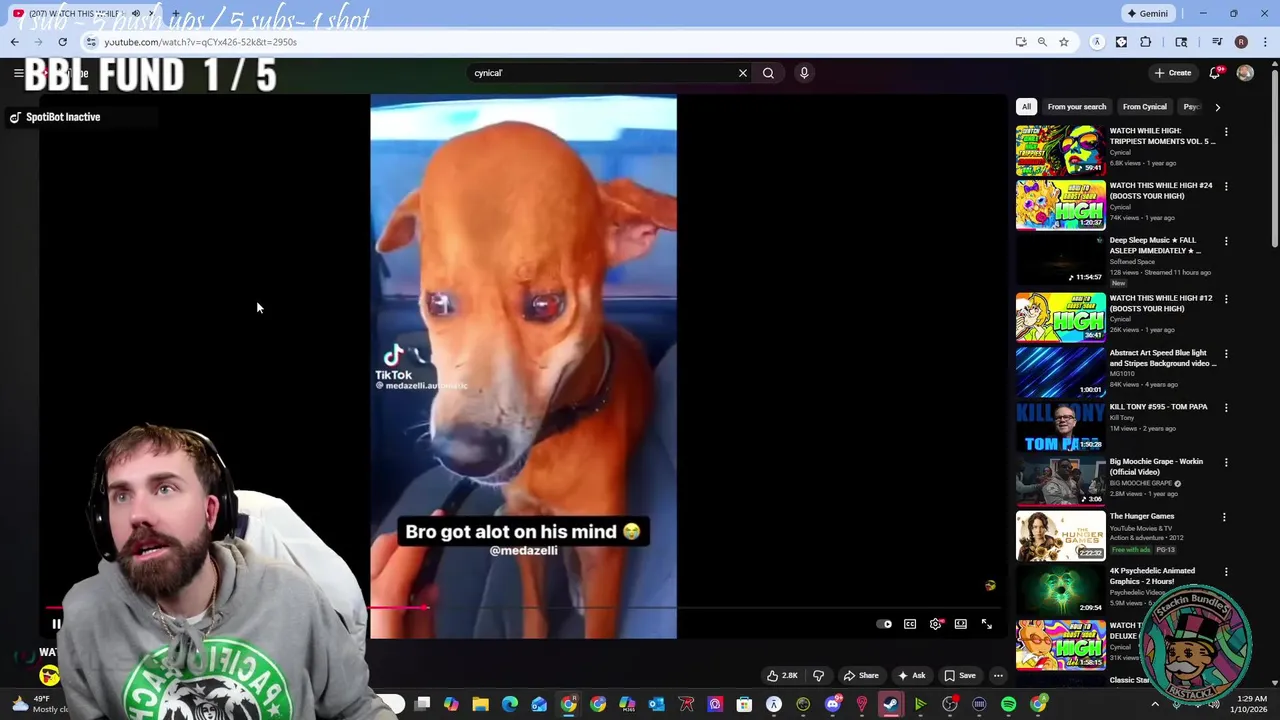Open options menu for Kill Tony #595 video

[x=1226, y=408]
